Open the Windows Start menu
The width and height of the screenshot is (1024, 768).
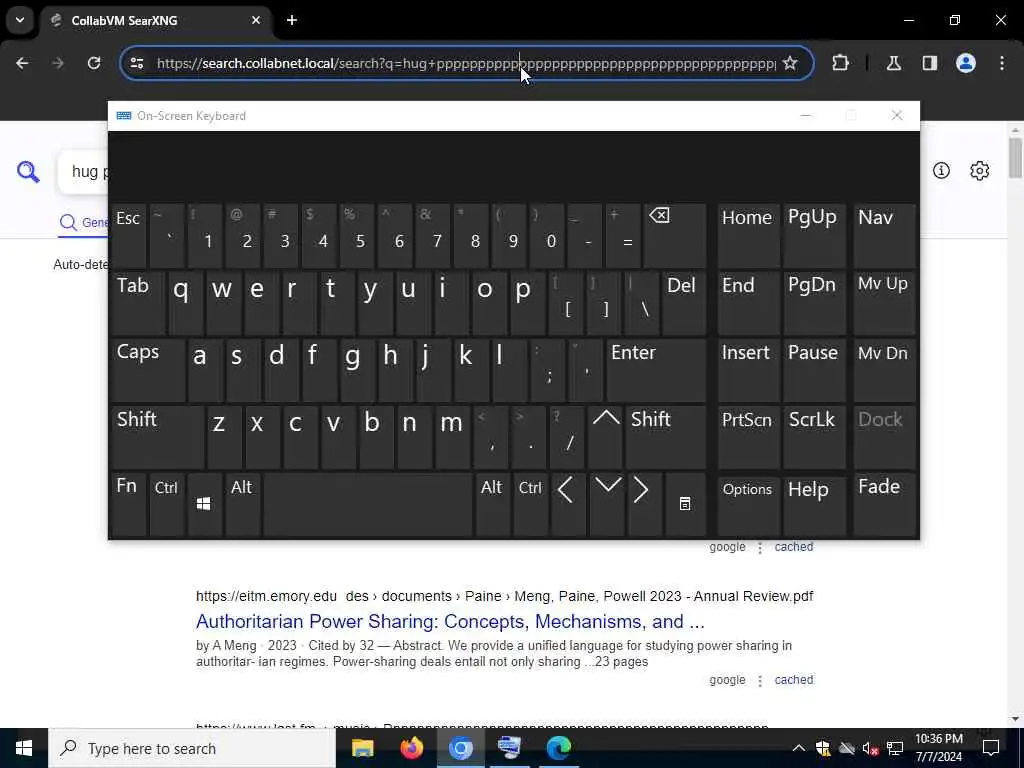(x=24, y=748)
